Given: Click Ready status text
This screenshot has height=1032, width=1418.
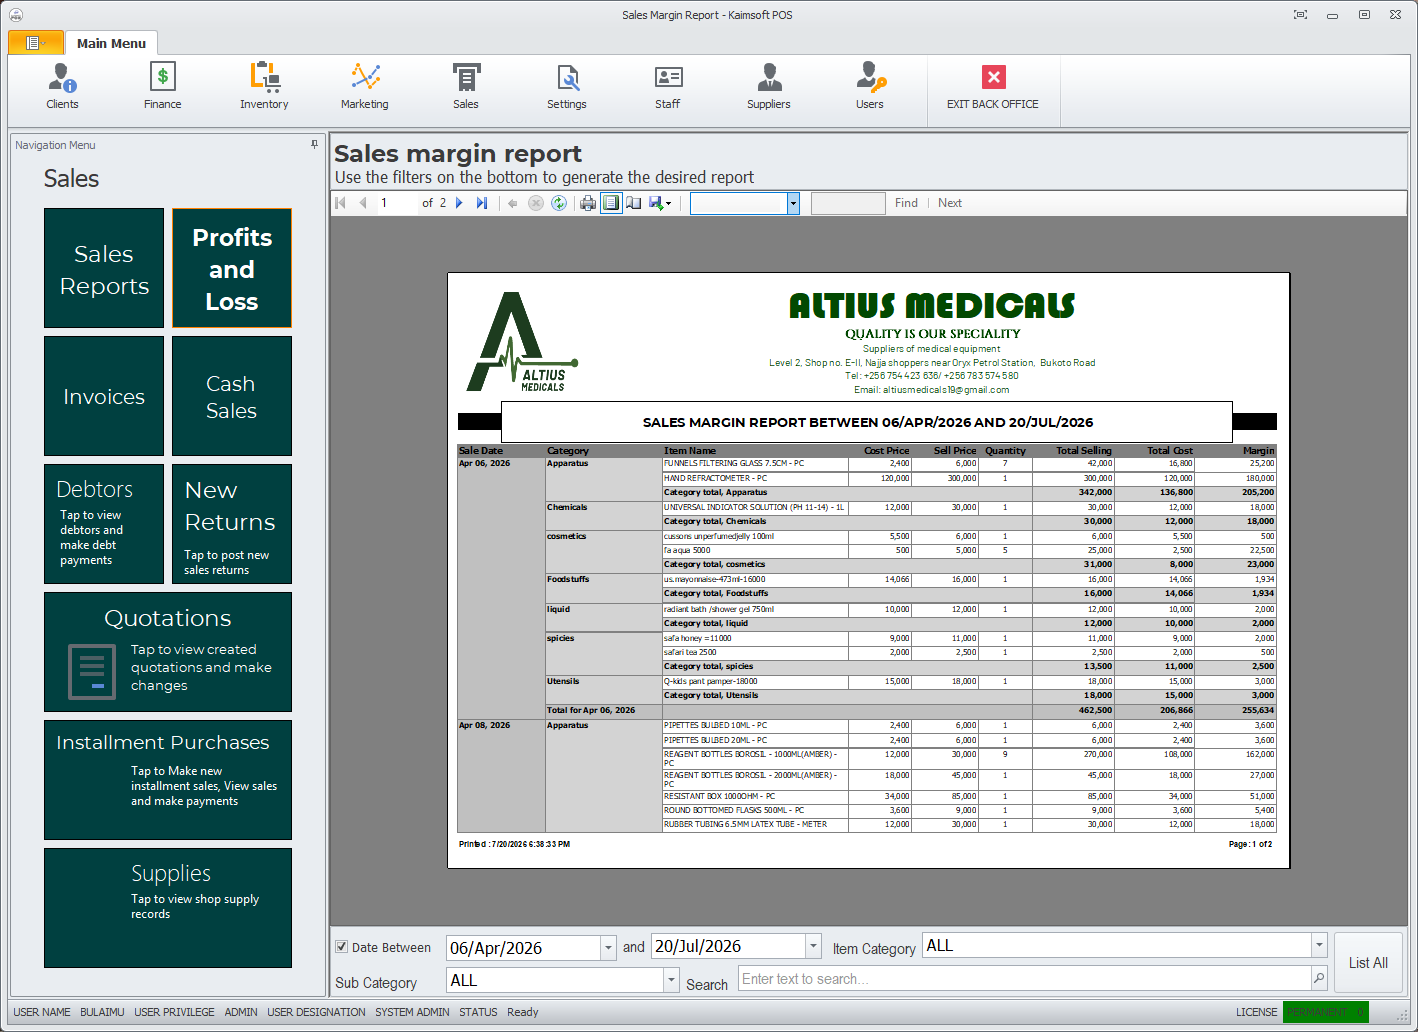Looking at the screenshot, I should coord(522,1012).
